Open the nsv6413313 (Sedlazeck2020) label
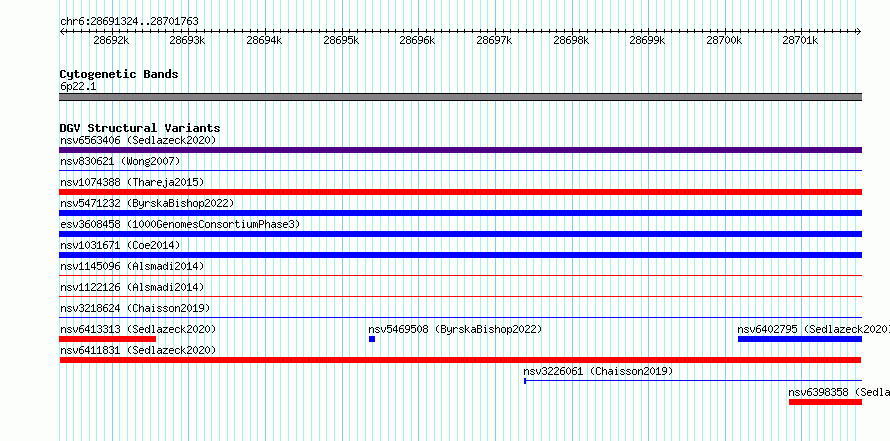Viewport: 890px width, 441px height. coord(138,329)
